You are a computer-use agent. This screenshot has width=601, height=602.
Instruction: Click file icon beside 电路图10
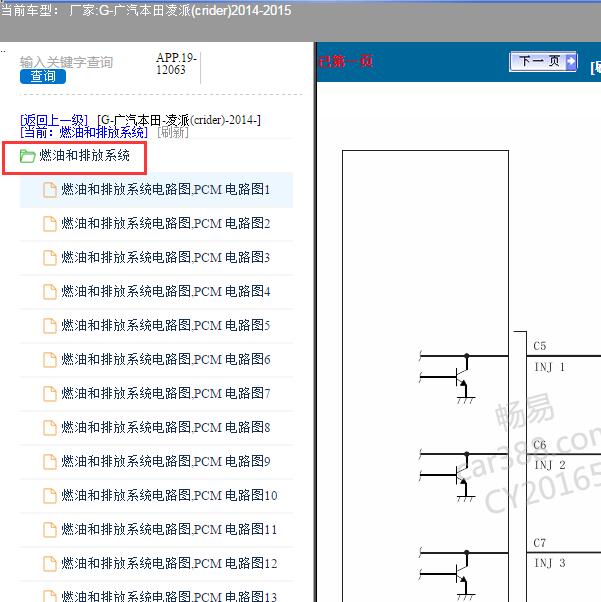pyautogui.click(x=50, y=496)
